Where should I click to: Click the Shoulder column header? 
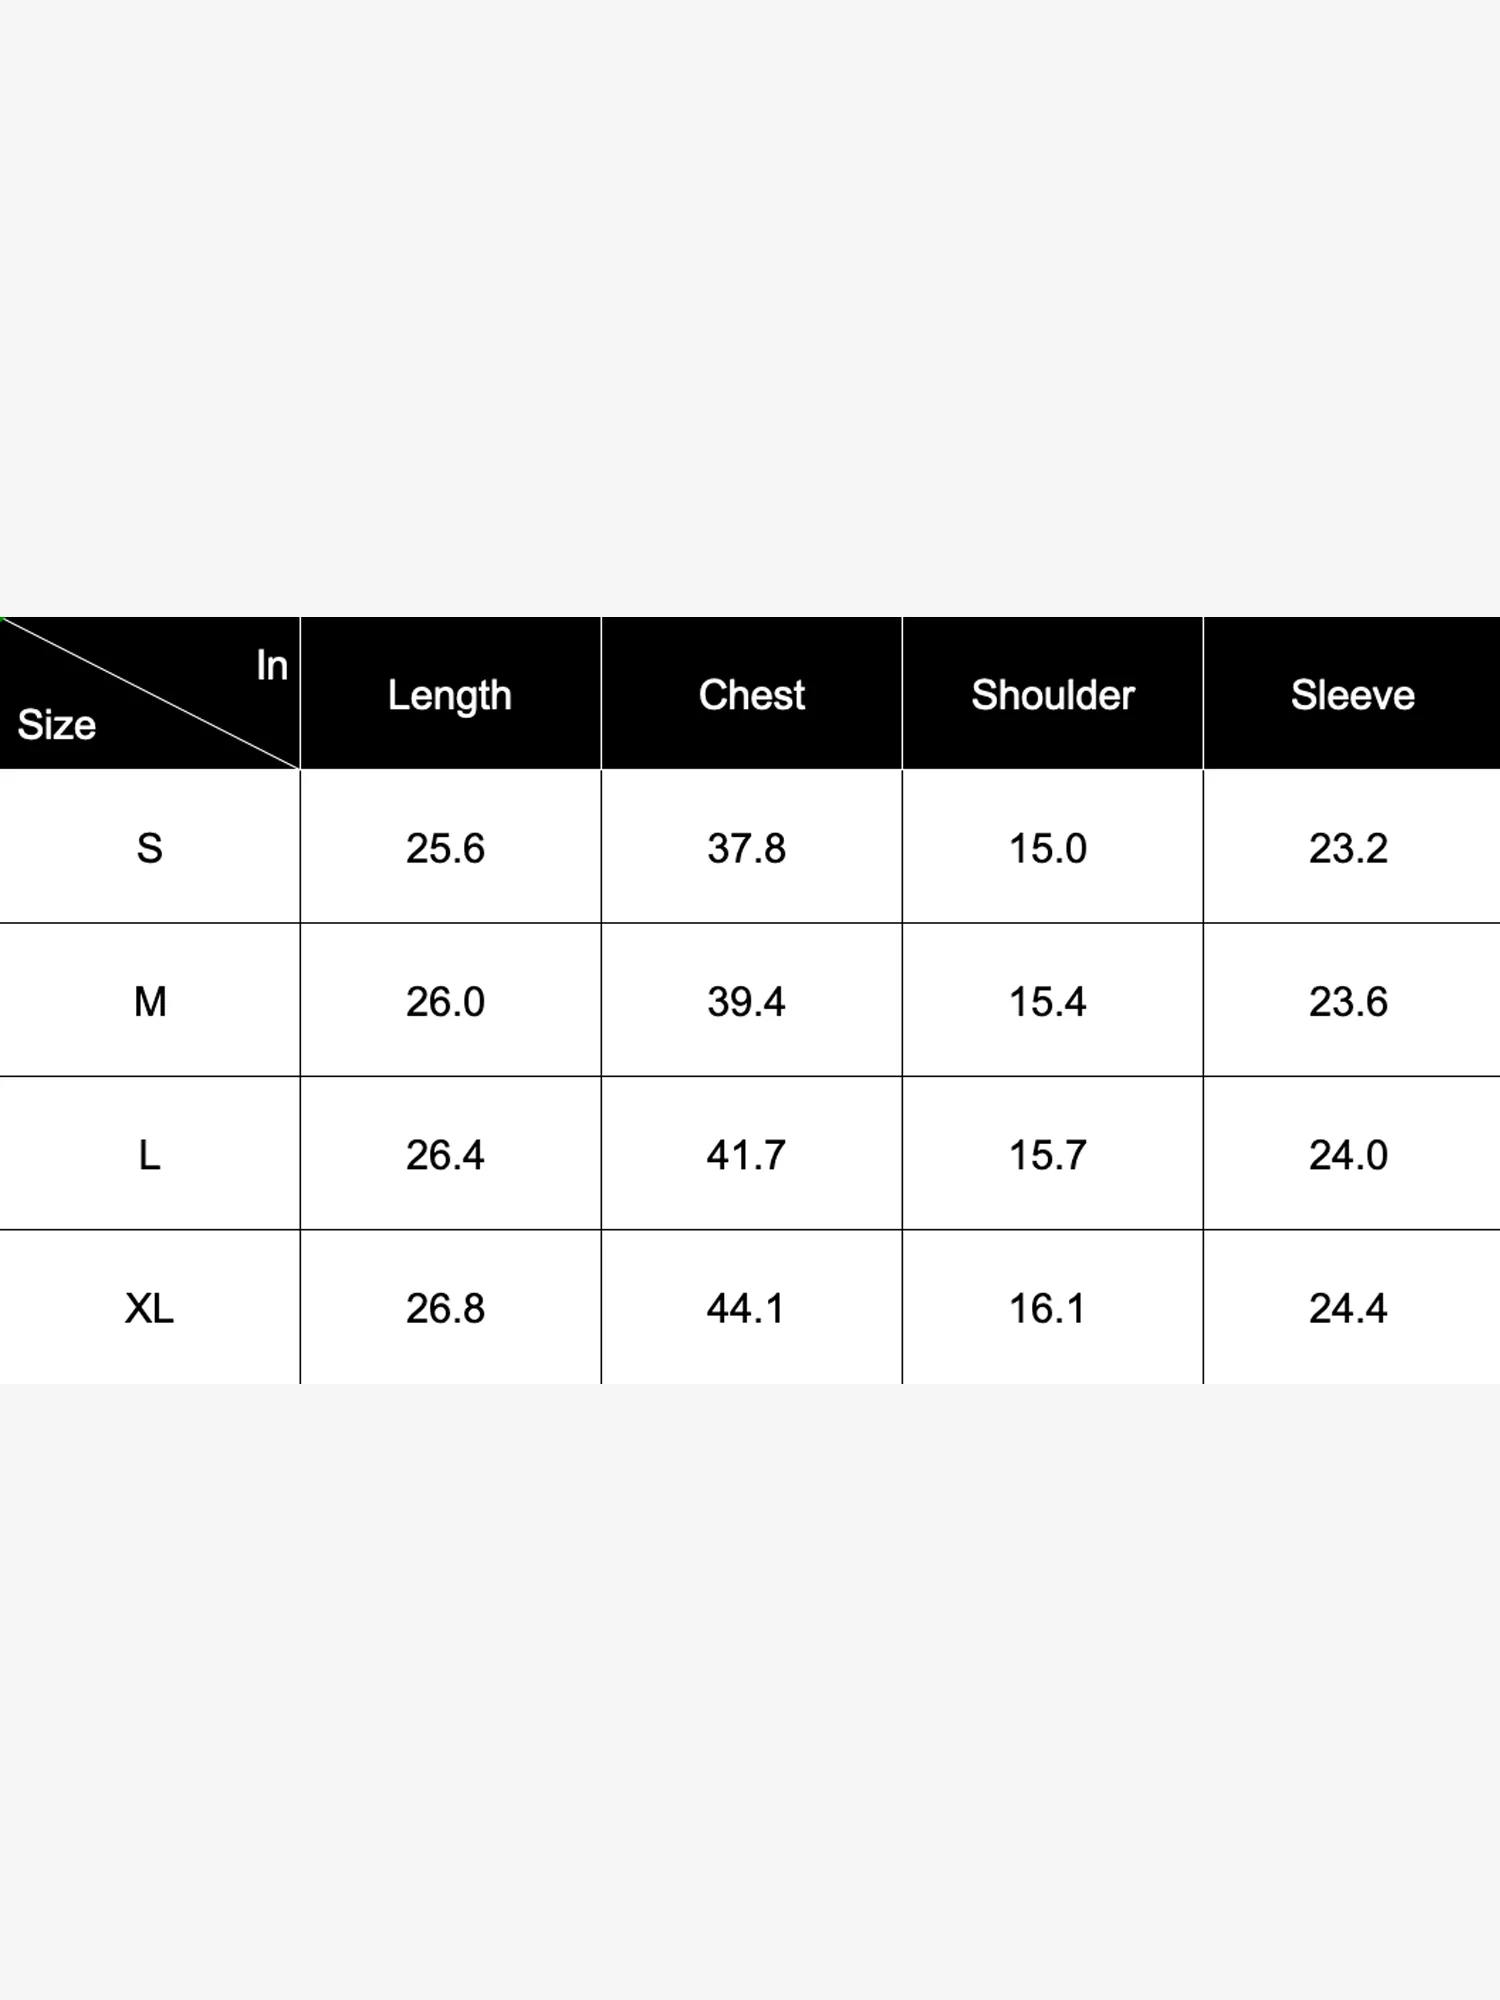tap(1052, 695)
